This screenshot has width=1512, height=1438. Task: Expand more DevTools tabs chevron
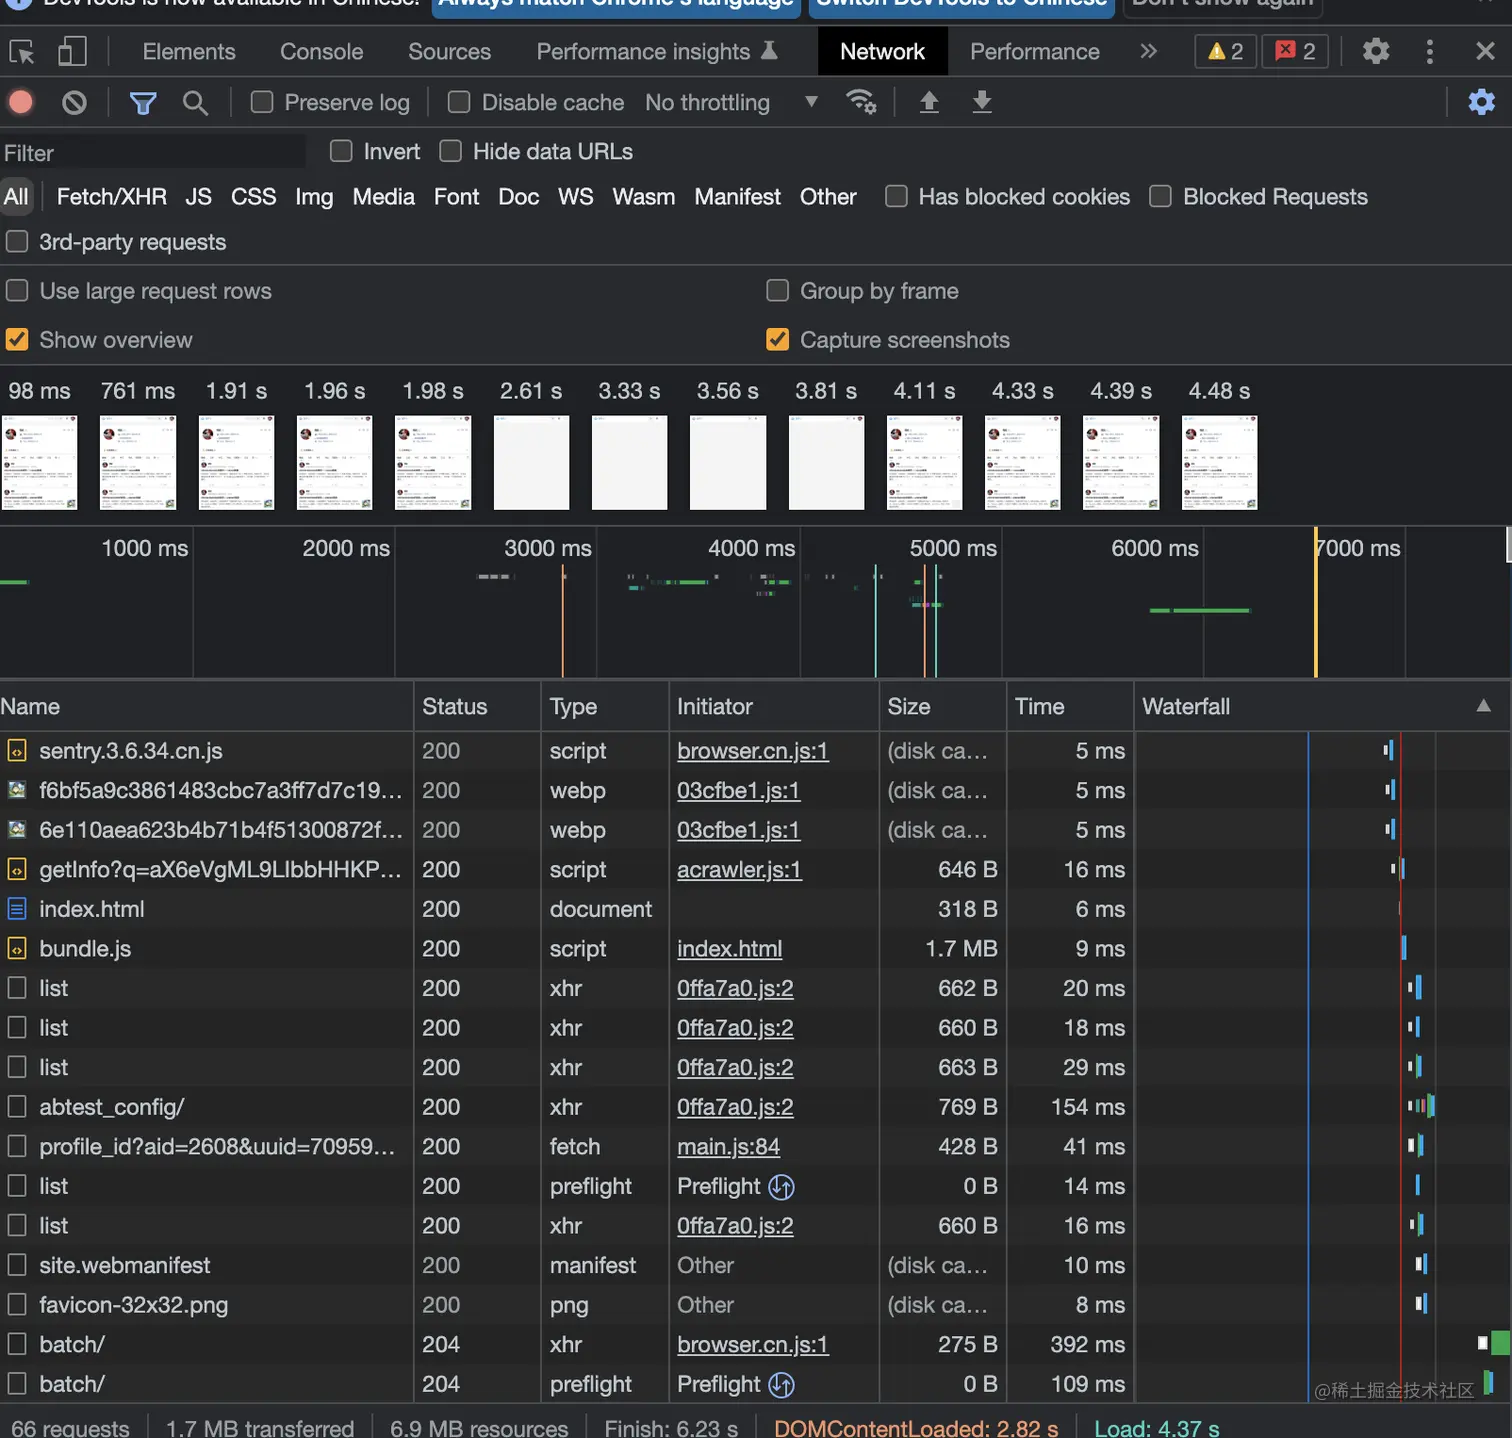pyautogui.click(x=1148, y=51)
